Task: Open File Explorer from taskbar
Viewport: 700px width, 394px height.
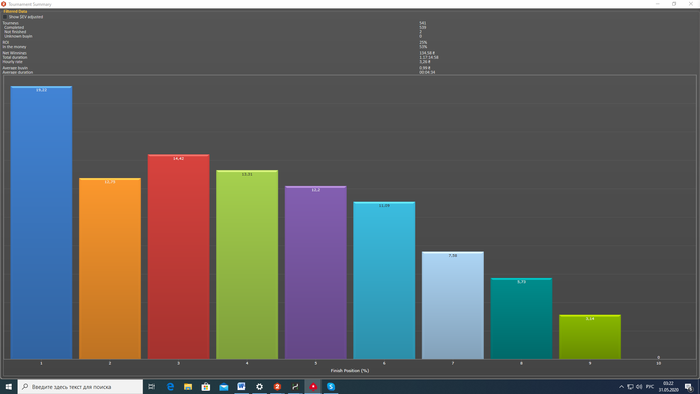Action: click(x=188, y=386)
